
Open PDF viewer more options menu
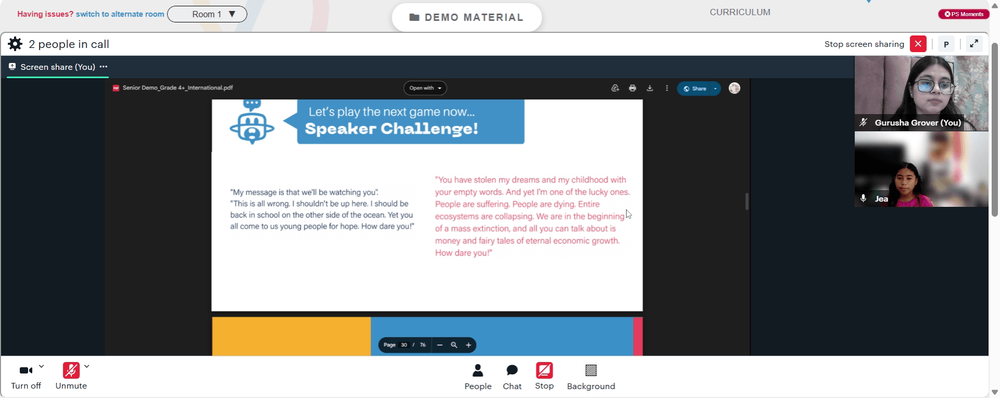click(x=666, y=88)
